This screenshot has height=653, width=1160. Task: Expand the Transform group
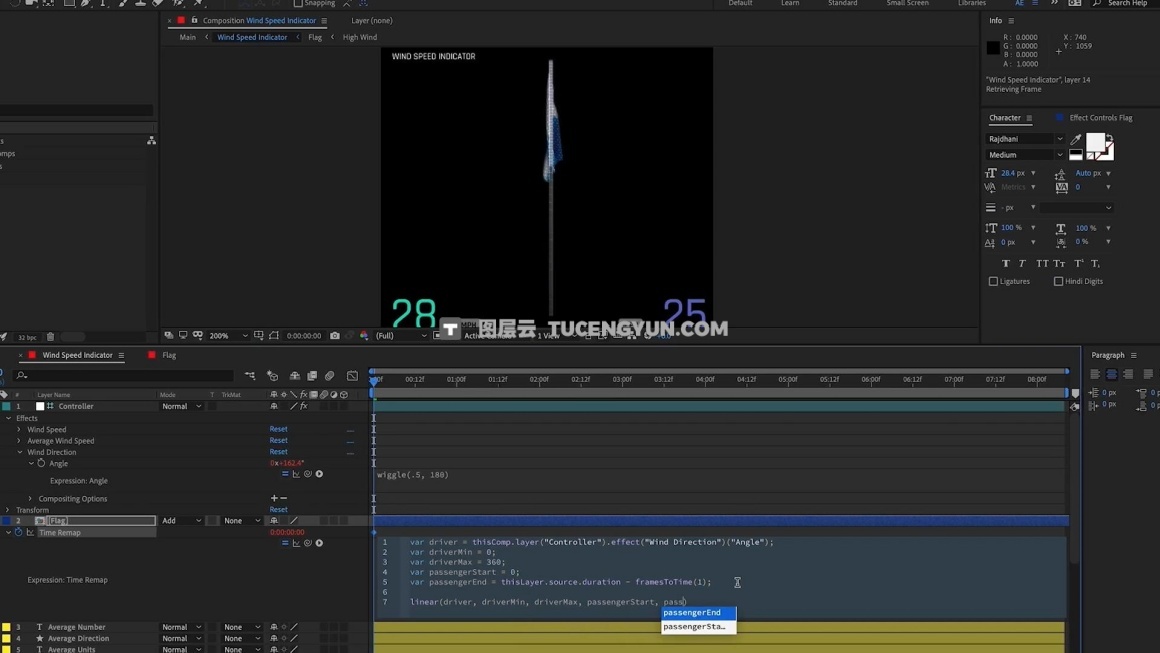[8, 510]
